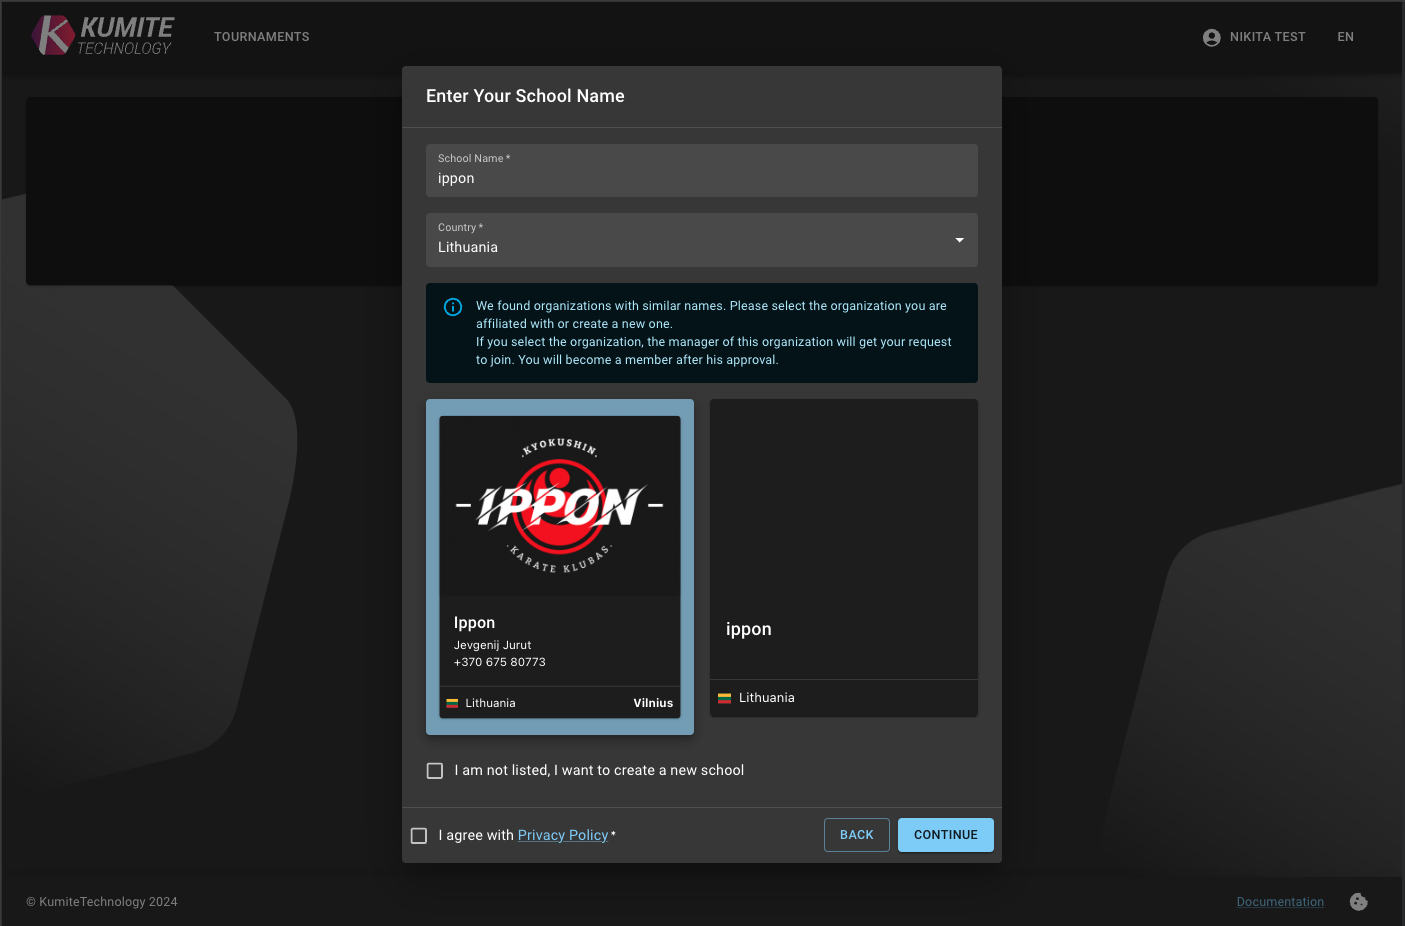The height and width of the screenshot is (926, 1405).
Task: Click the Kumite Technology logo
Action: coord(103,36)
